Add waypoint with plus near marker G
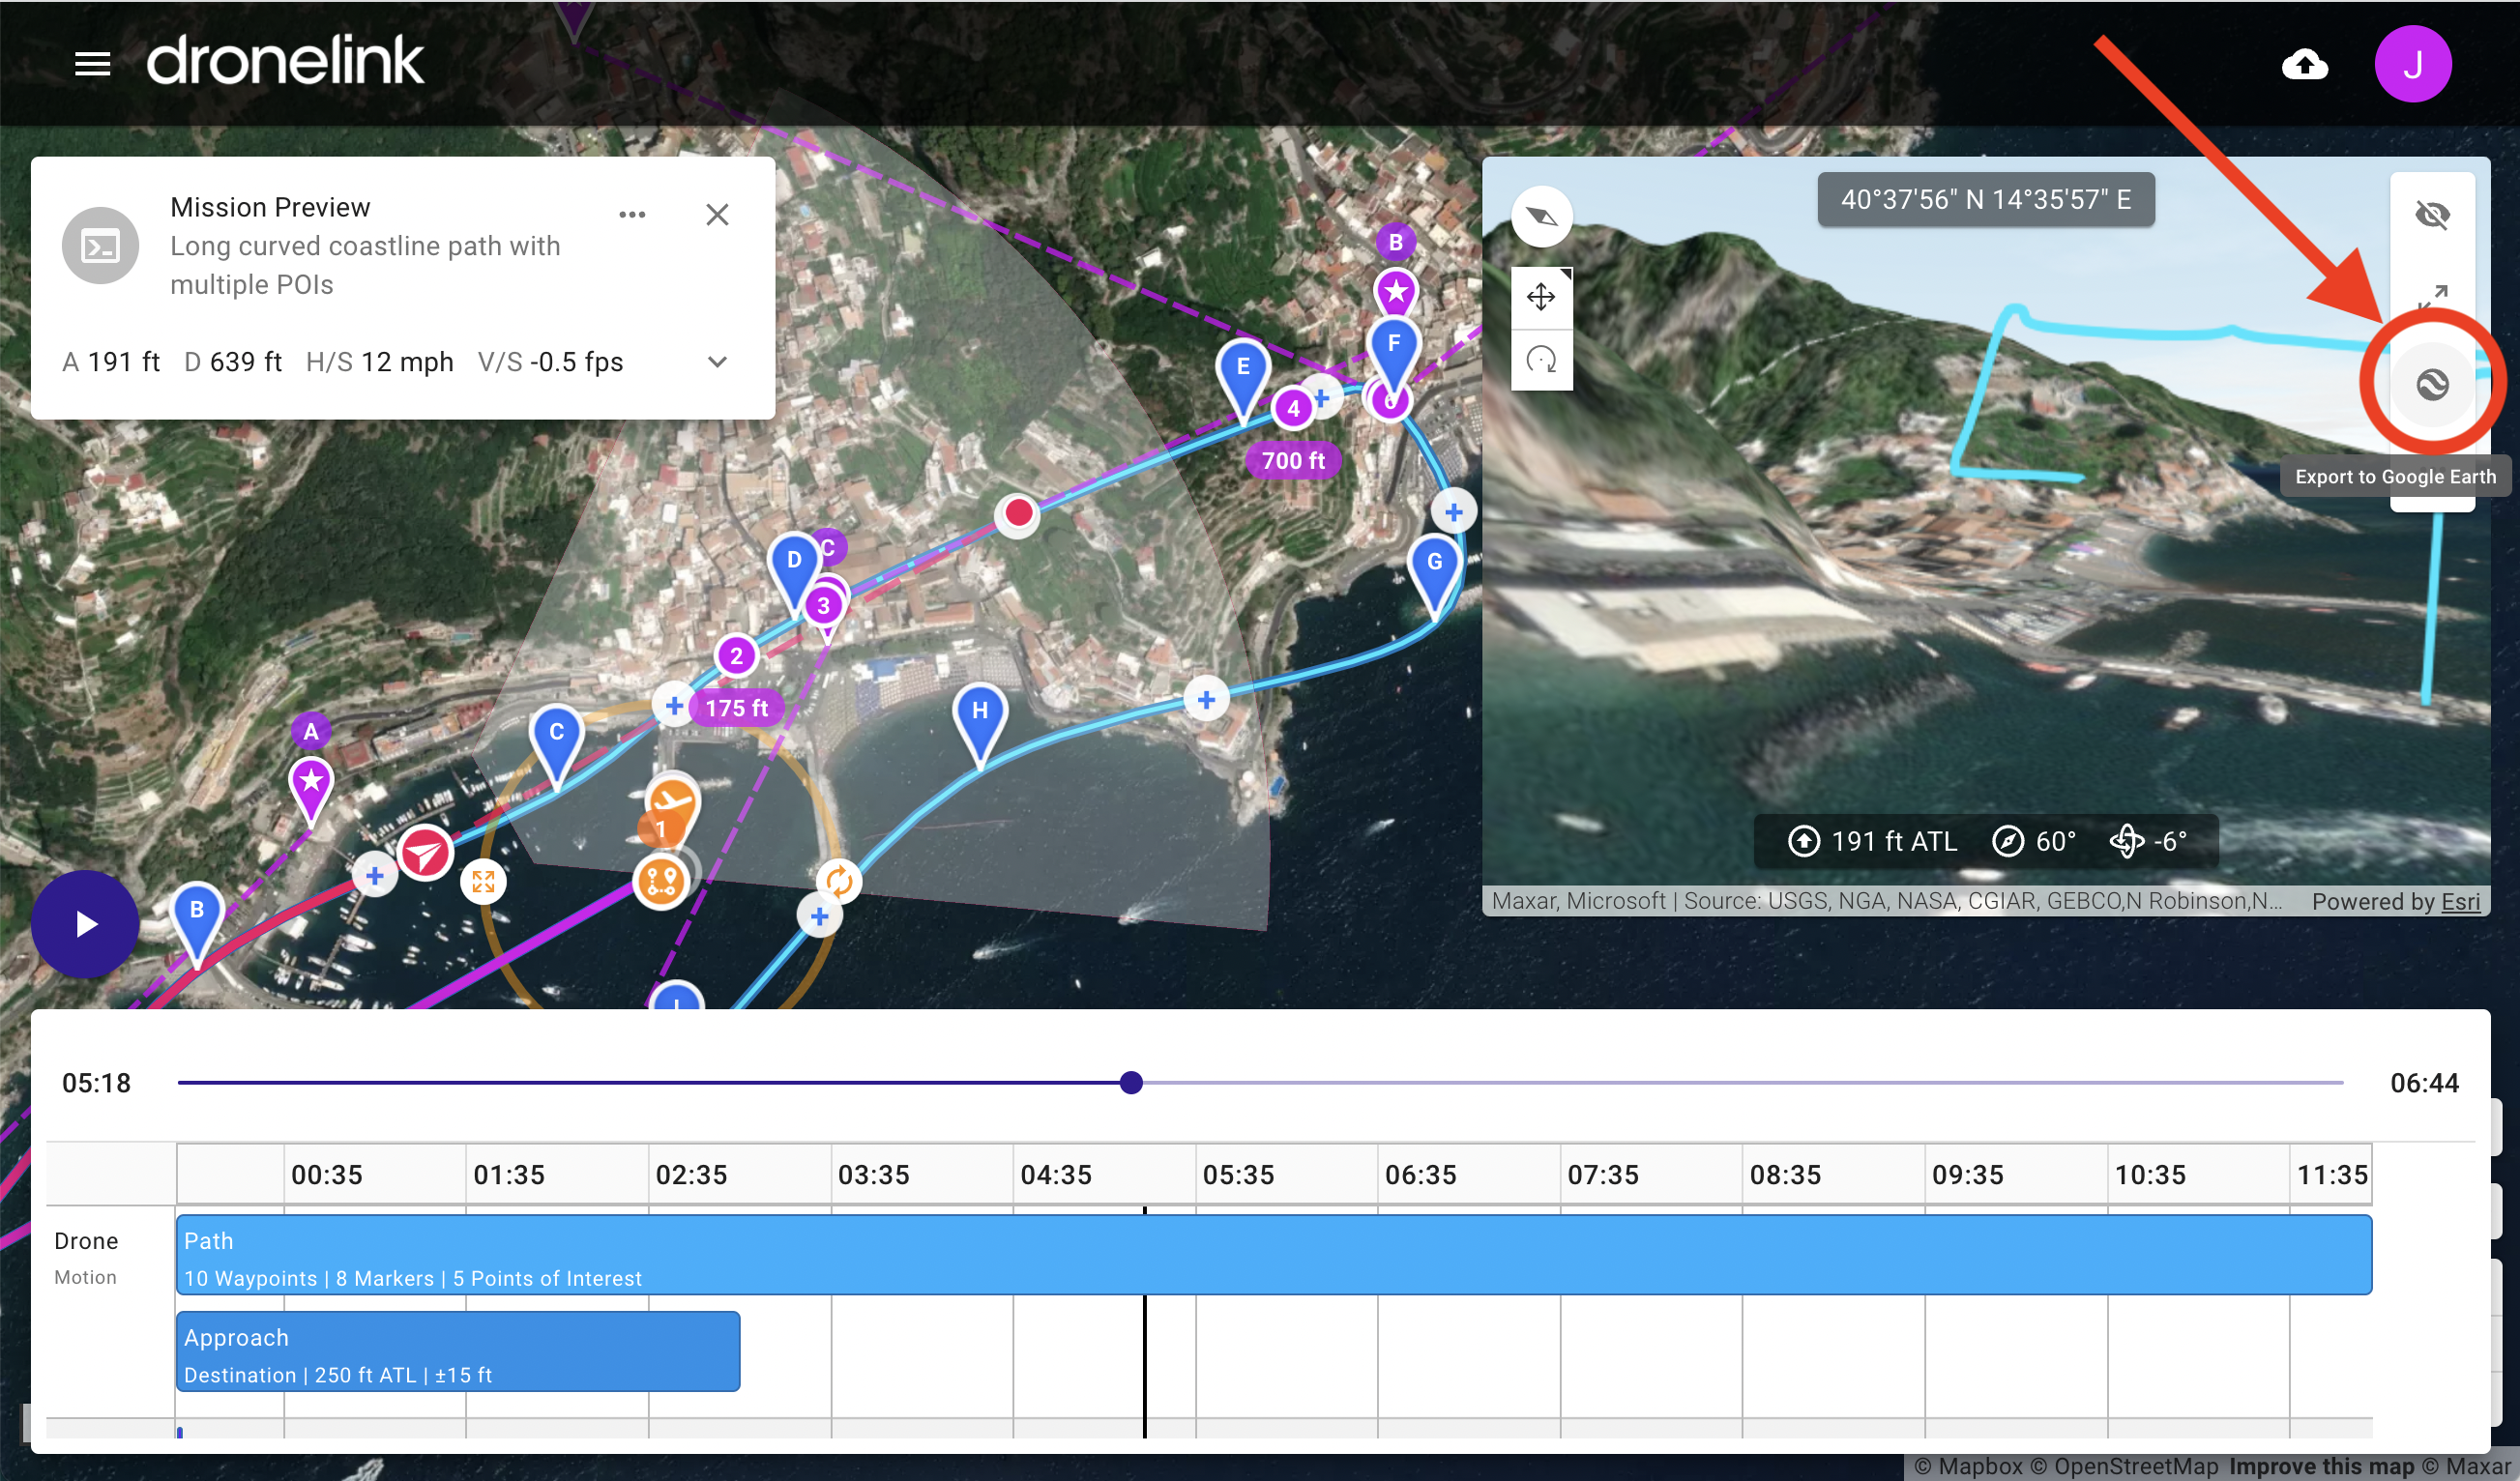2520x1481 pixels. click(x=1453, y=512)
